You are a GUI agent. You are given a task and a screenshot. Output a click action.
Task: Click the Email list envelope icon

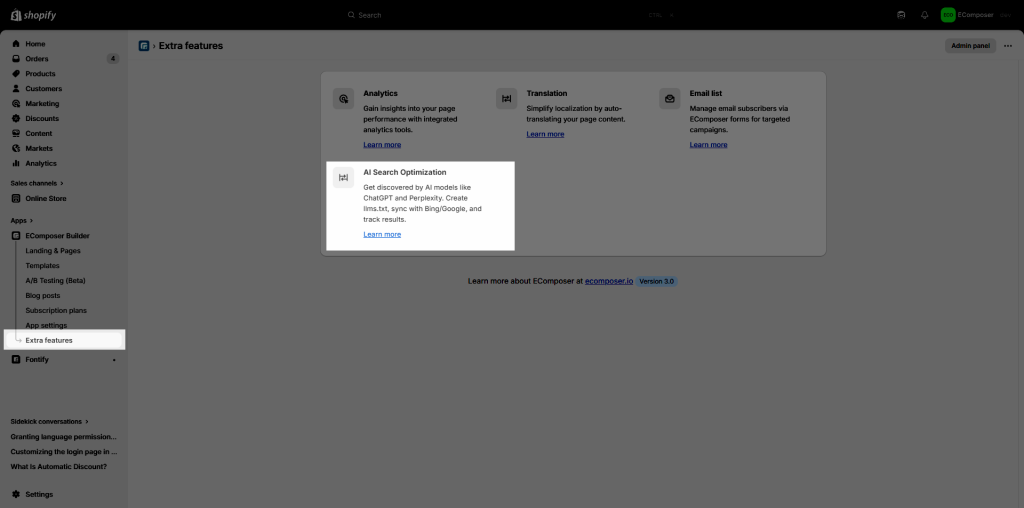click(x=669, y=98)
